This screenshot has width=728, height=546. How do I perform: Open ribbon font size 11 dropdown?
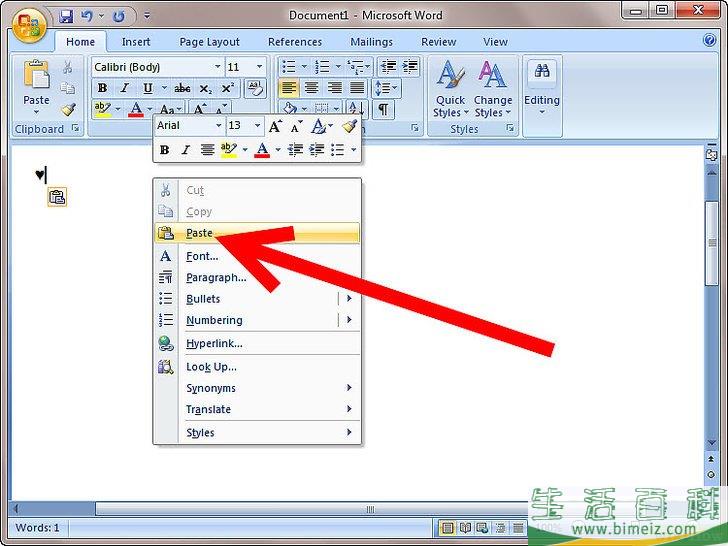pyautogui.click(x=260, y=67)
